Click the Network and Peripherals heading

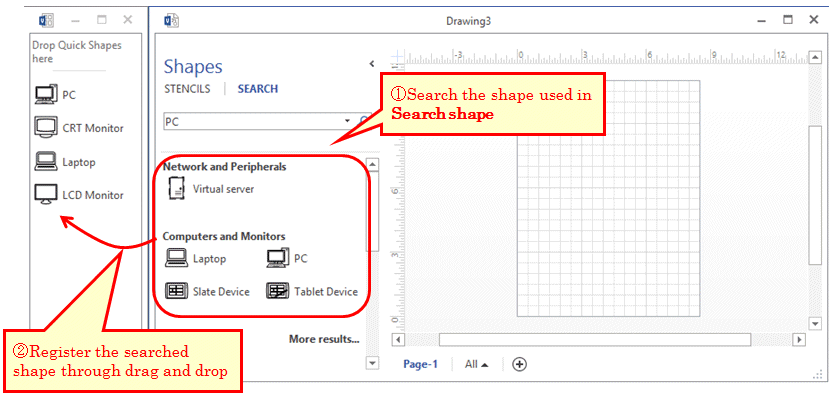pyautogui.click(x=225, y=167)
